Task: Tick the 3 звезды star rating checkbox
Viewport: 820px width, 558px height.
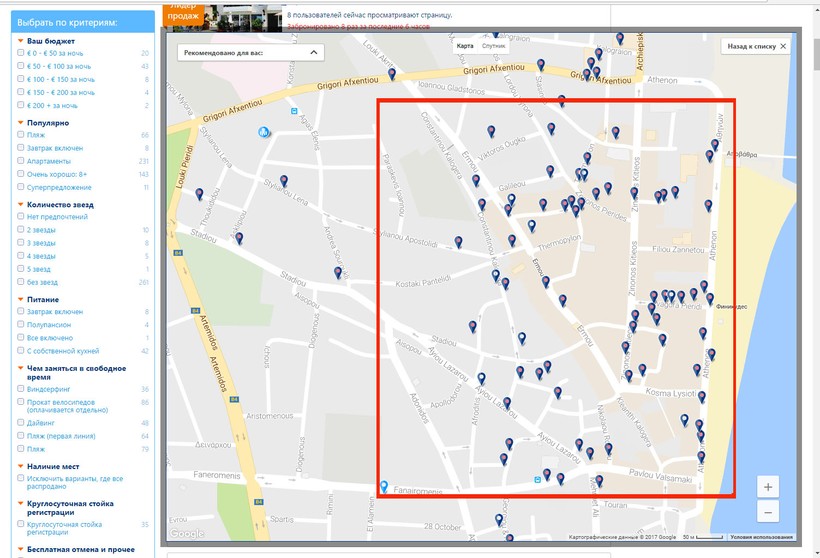Action: (21, 243)
